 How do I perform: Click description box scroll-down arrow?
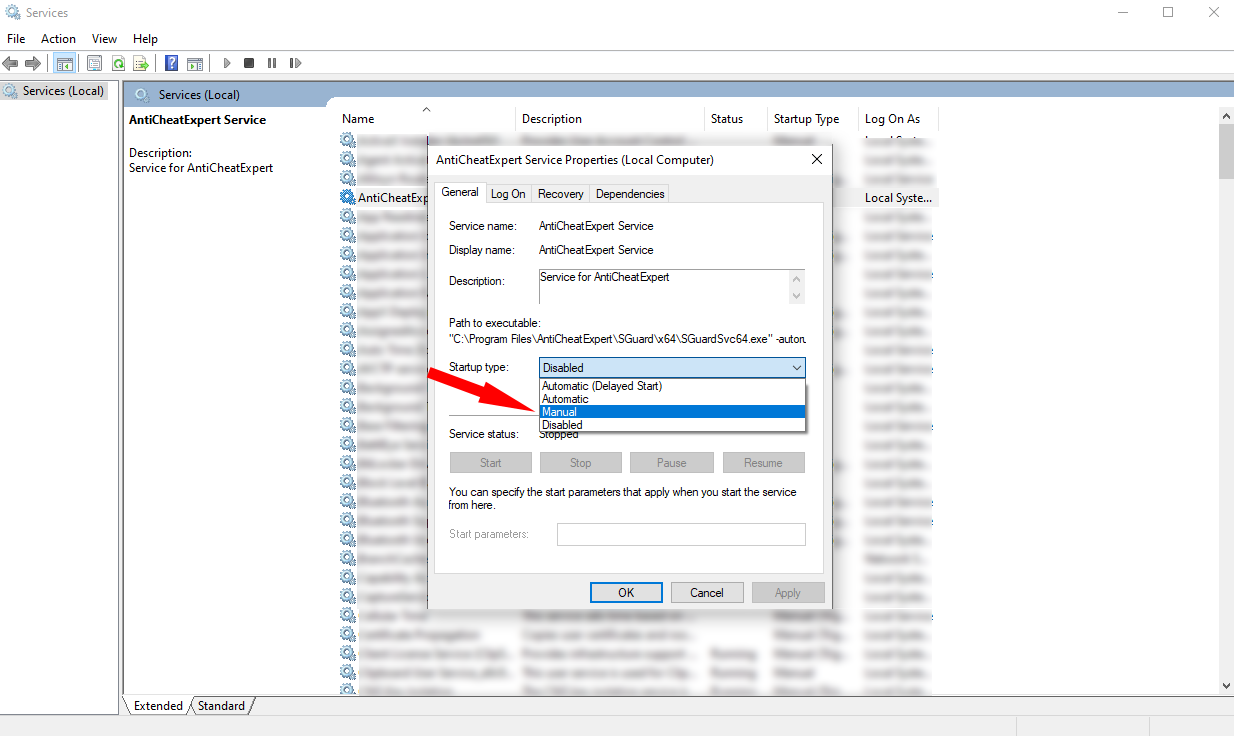click(797, 295)
